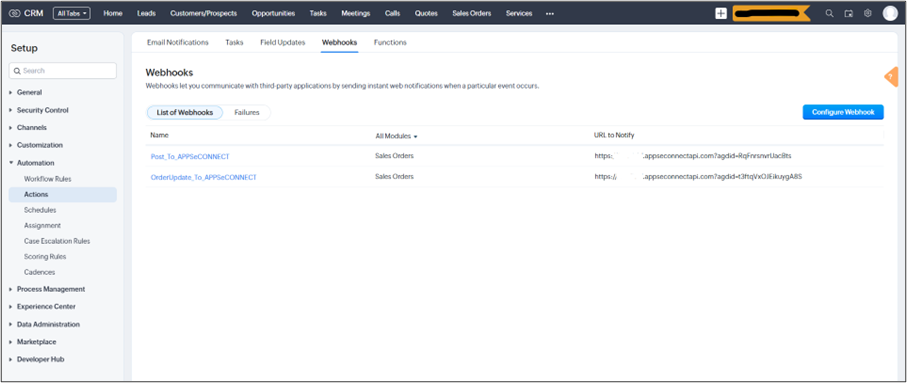Screen dimensions: 907x383
Task: Open the Services module
Action: [519, 13]
